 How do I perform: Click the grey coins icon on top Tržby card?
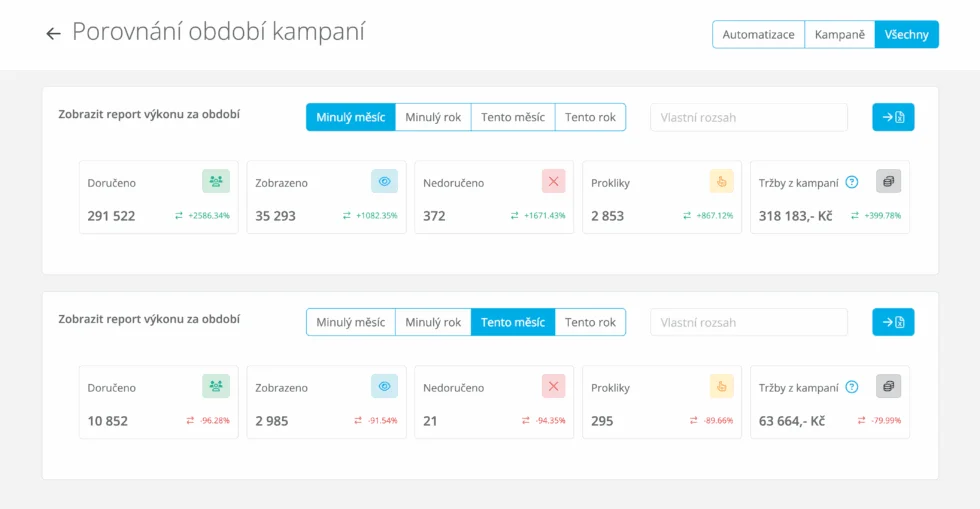pos(888,181)
